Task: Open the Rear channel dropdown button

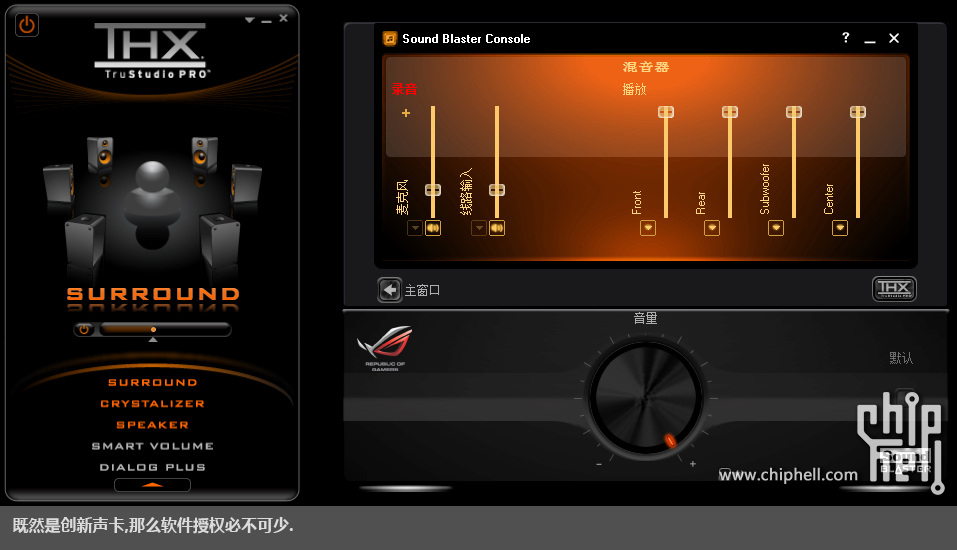Action: tap(712, 228)
